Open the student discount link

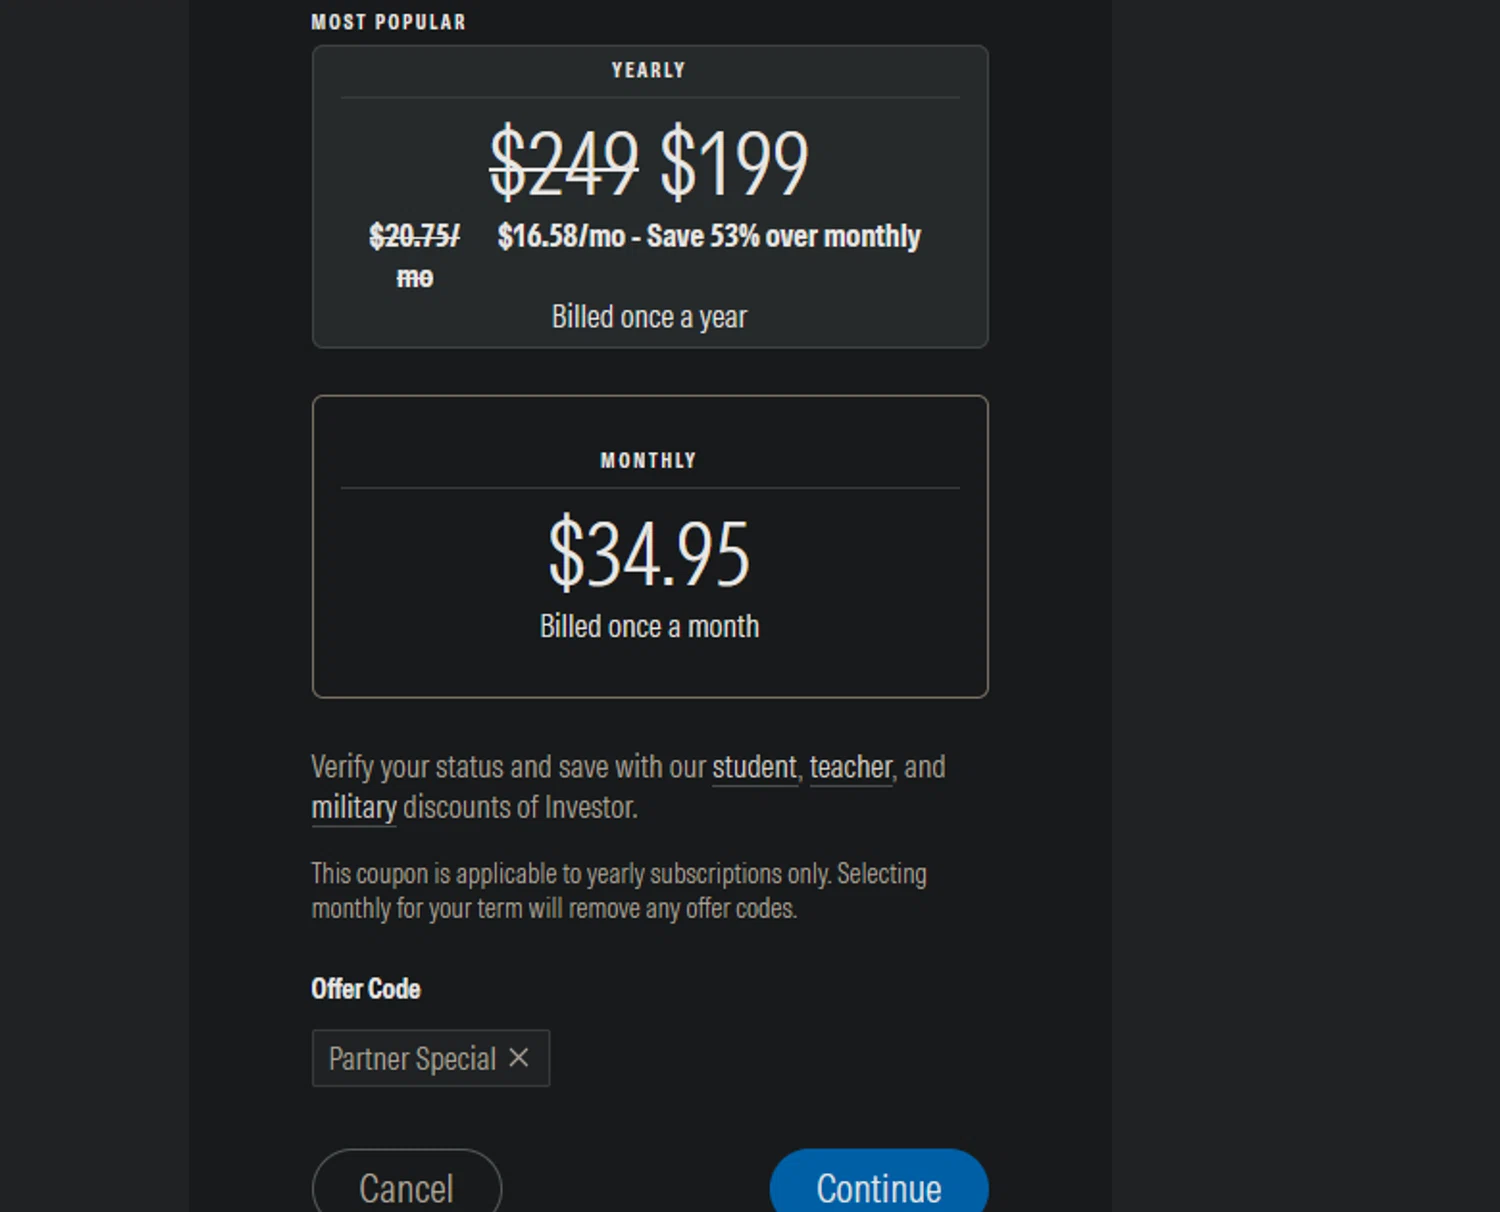754,767
